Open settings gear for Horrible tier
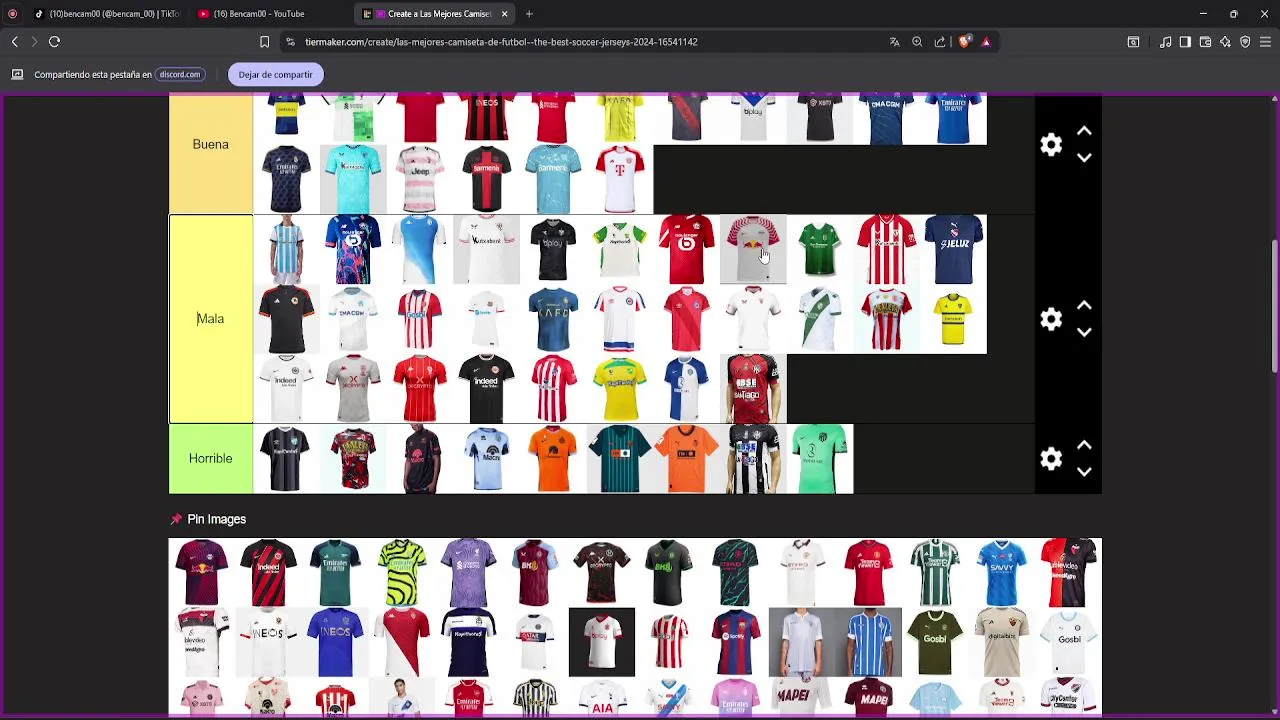Viewport: 1280px width, 720px height. click(1051, 459)
